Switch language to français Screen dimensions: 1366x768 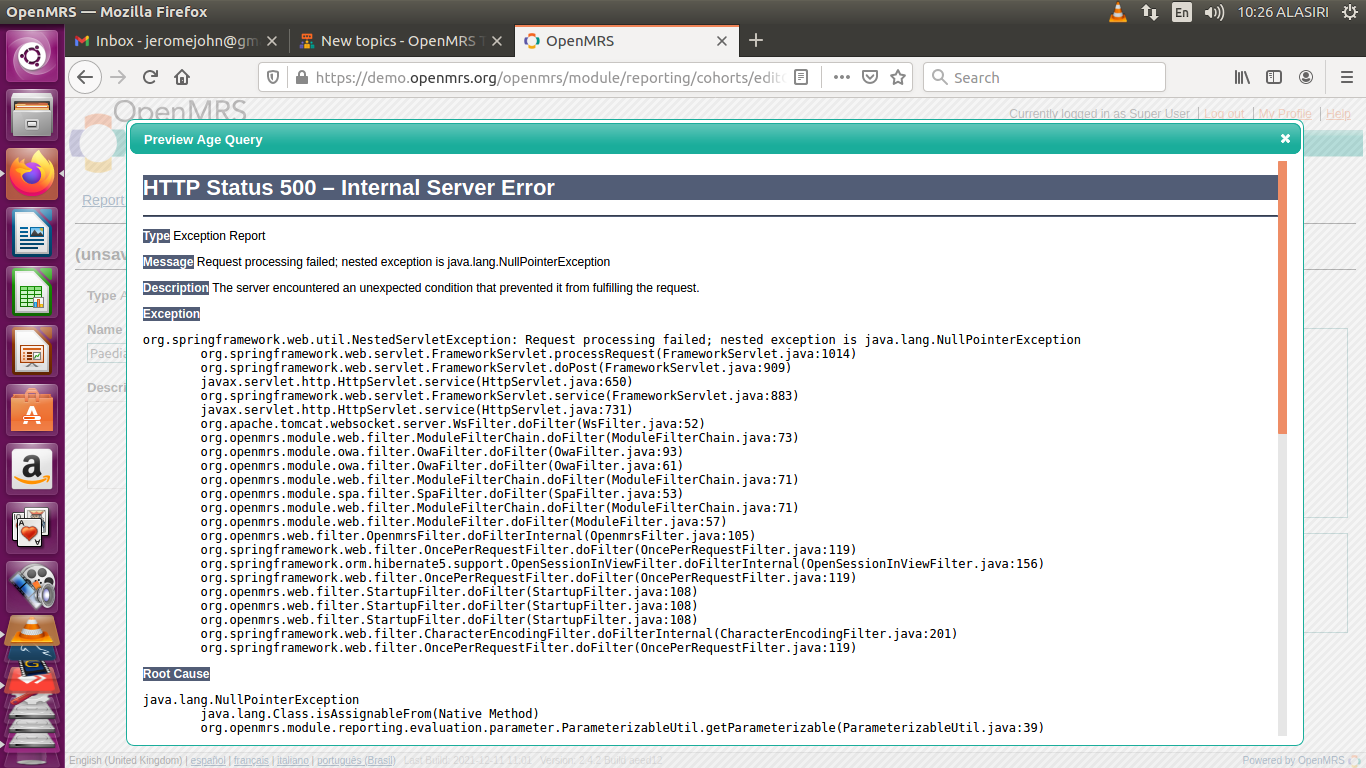point(251,760)
